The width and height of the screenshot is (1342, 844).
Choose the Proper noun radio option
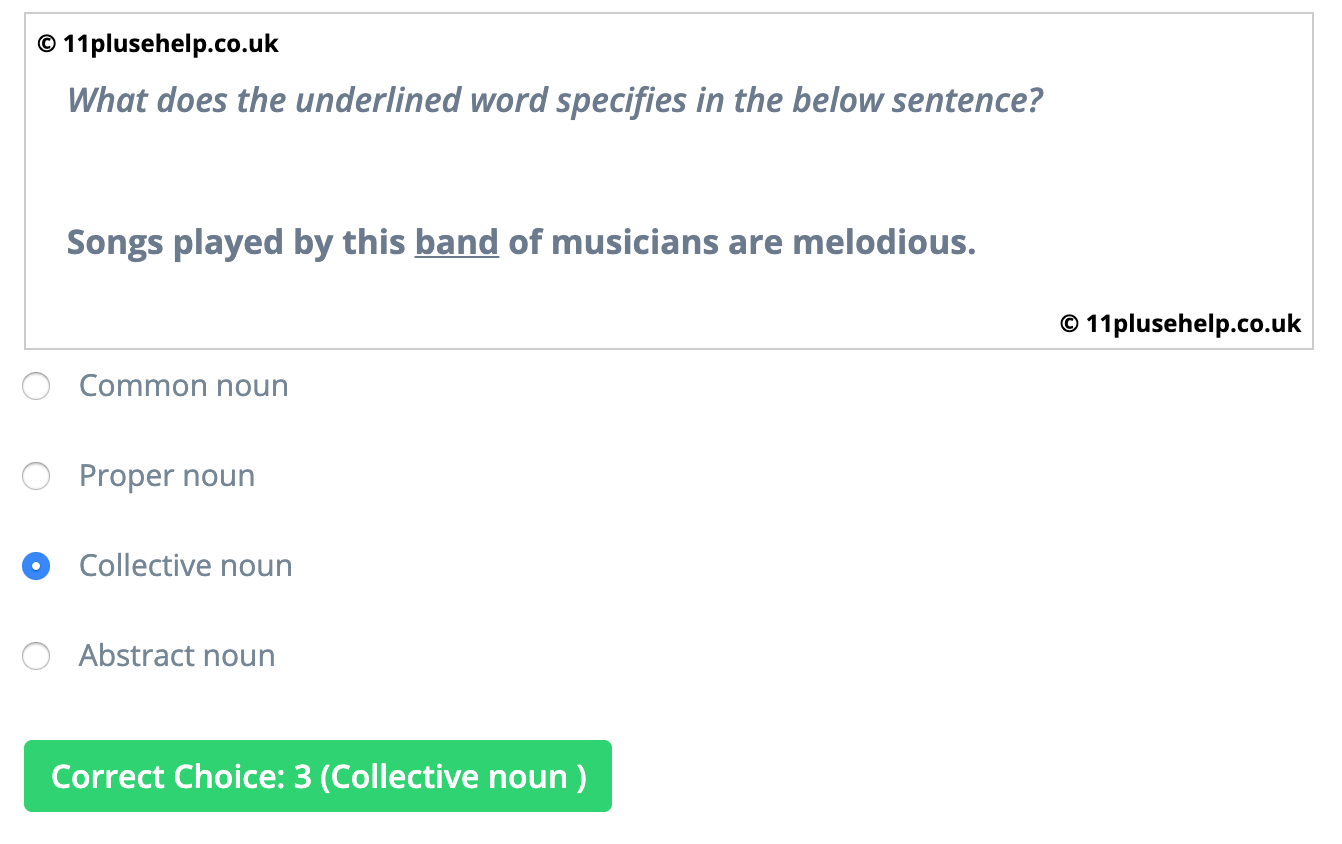pos(36,476)
